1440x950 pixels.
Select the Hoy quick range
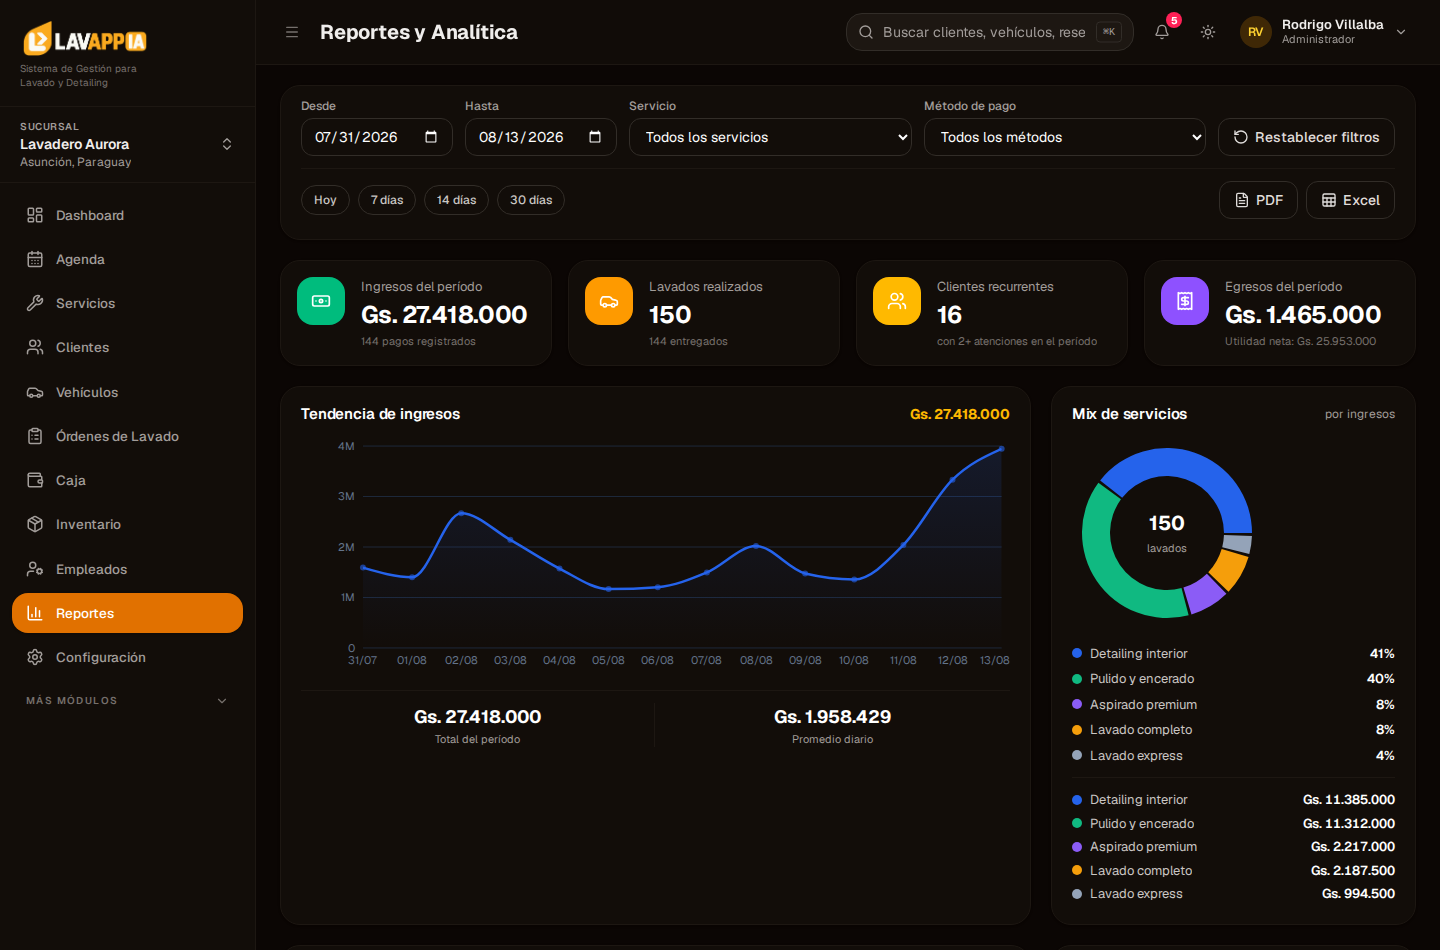325,200
